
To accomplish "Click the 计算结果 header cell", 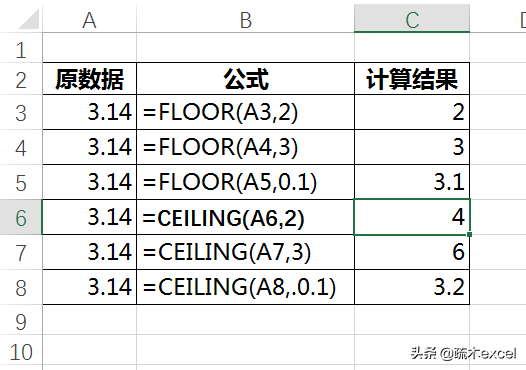I will click(x=412, y=78).
